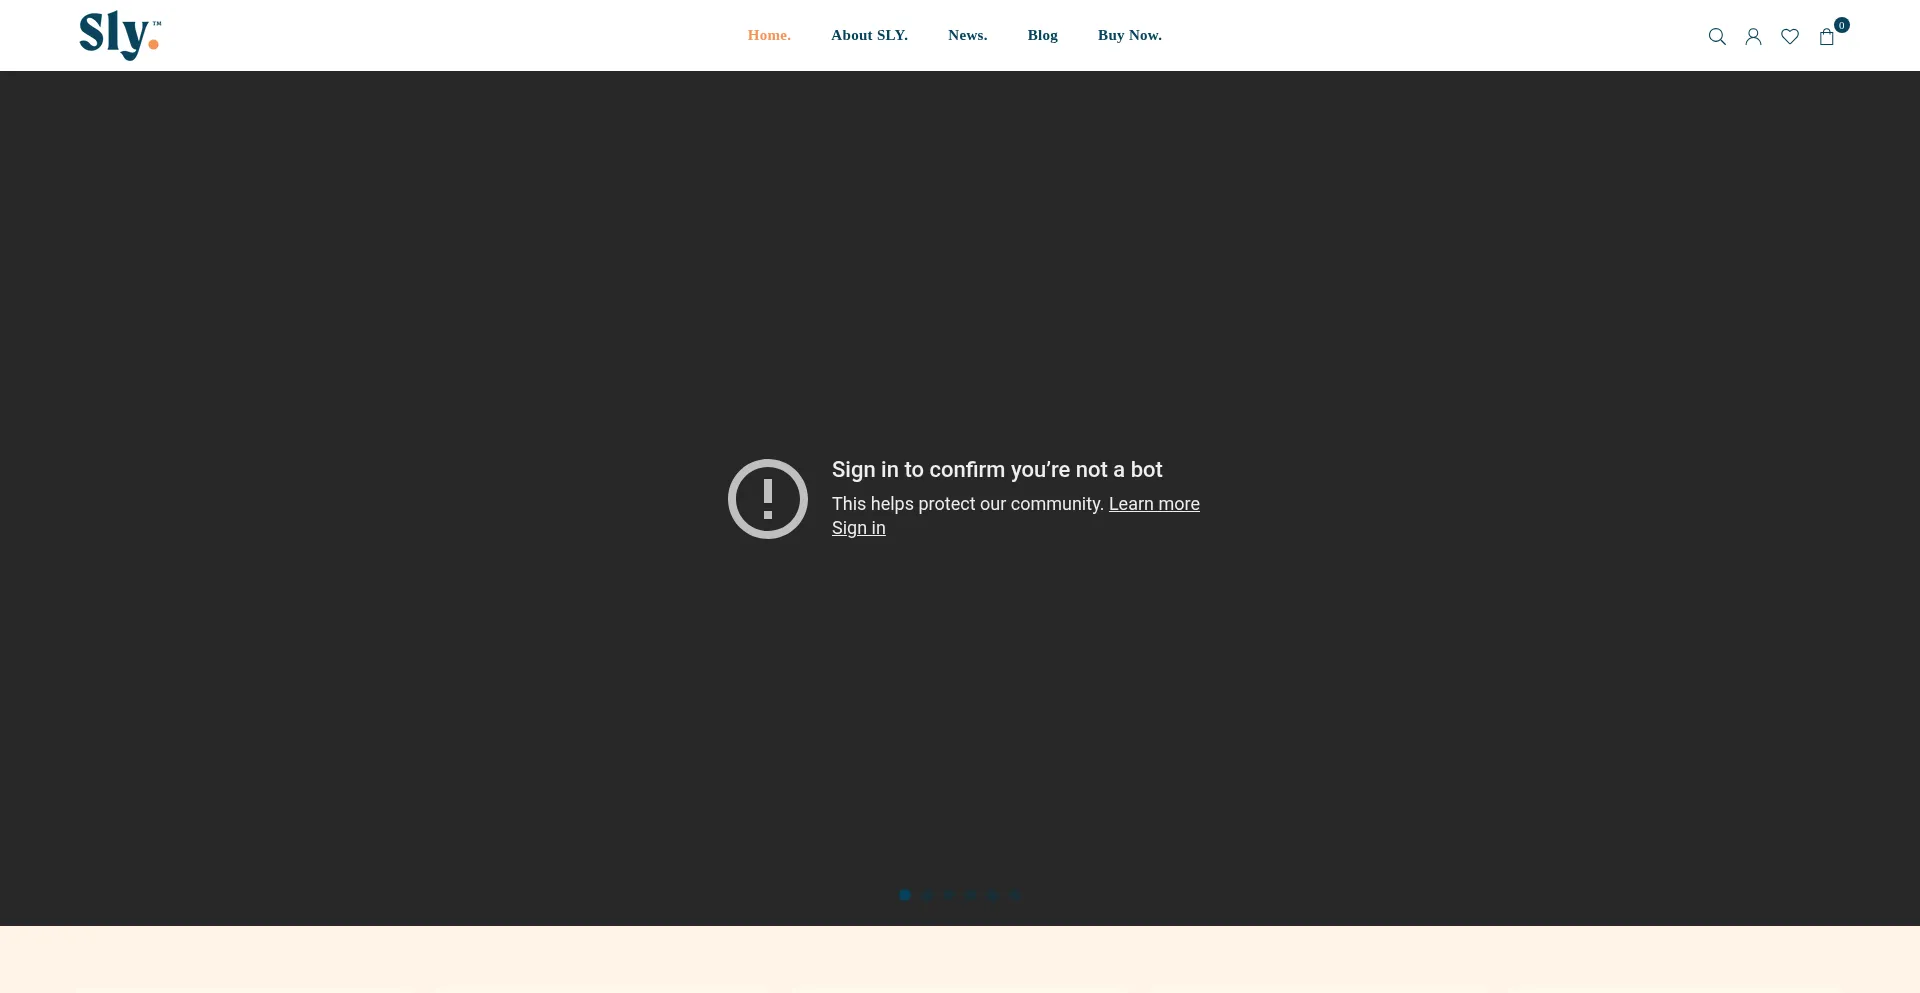
Task: Open the About SLY. page
Action: (869, 35)
